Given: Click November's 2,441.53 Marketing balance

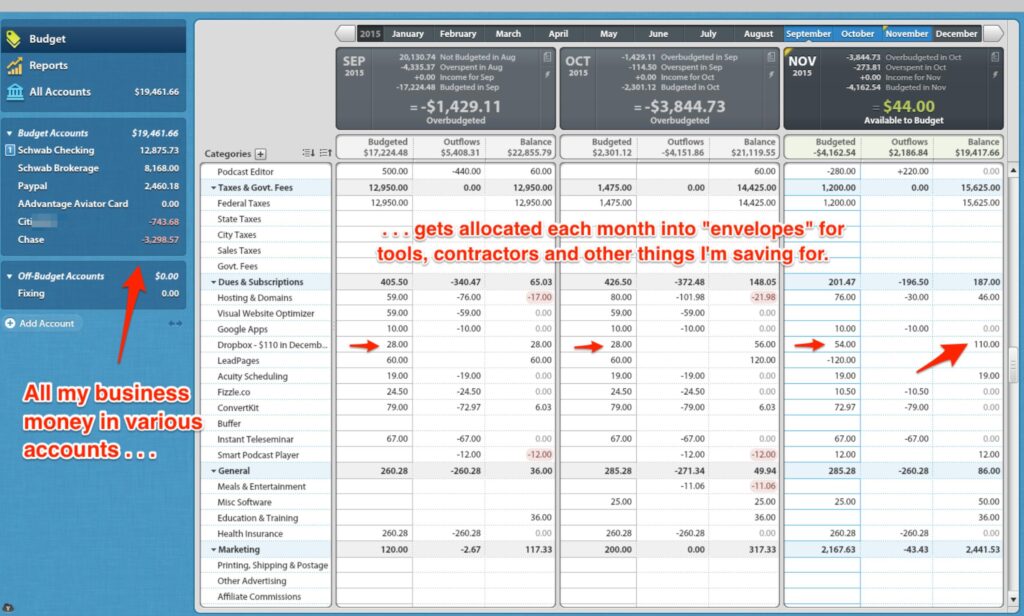Looking at the screenshot, I should click(x=982, y=550).
